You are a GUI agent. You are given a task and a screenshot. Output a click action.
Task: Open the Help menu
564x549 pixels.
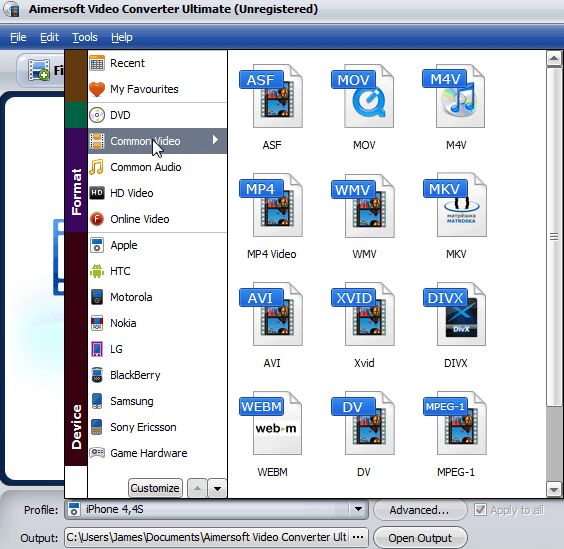[122, 37]
